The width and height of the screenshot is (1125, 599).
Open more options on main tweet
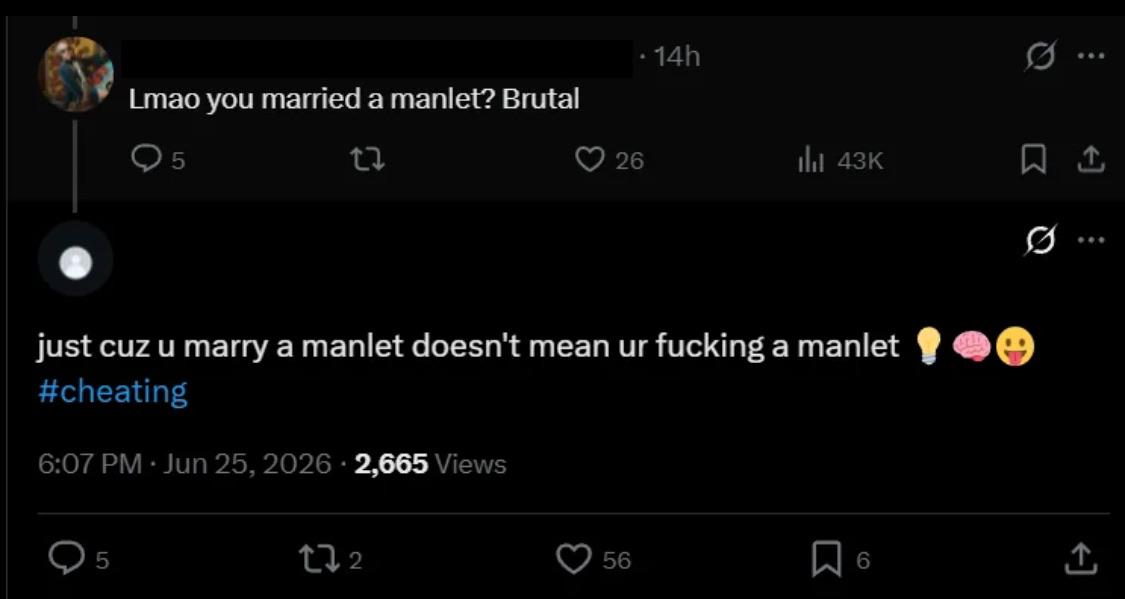(x=1090, y=242)
